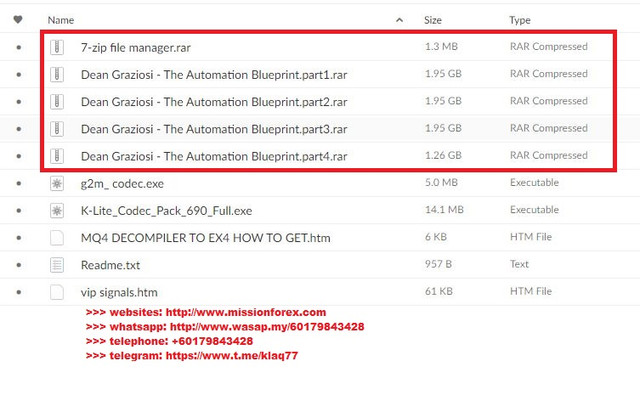Click HTM File type for vip signals.htm
This screenshot has height=411, width=640.
point(531,291)
